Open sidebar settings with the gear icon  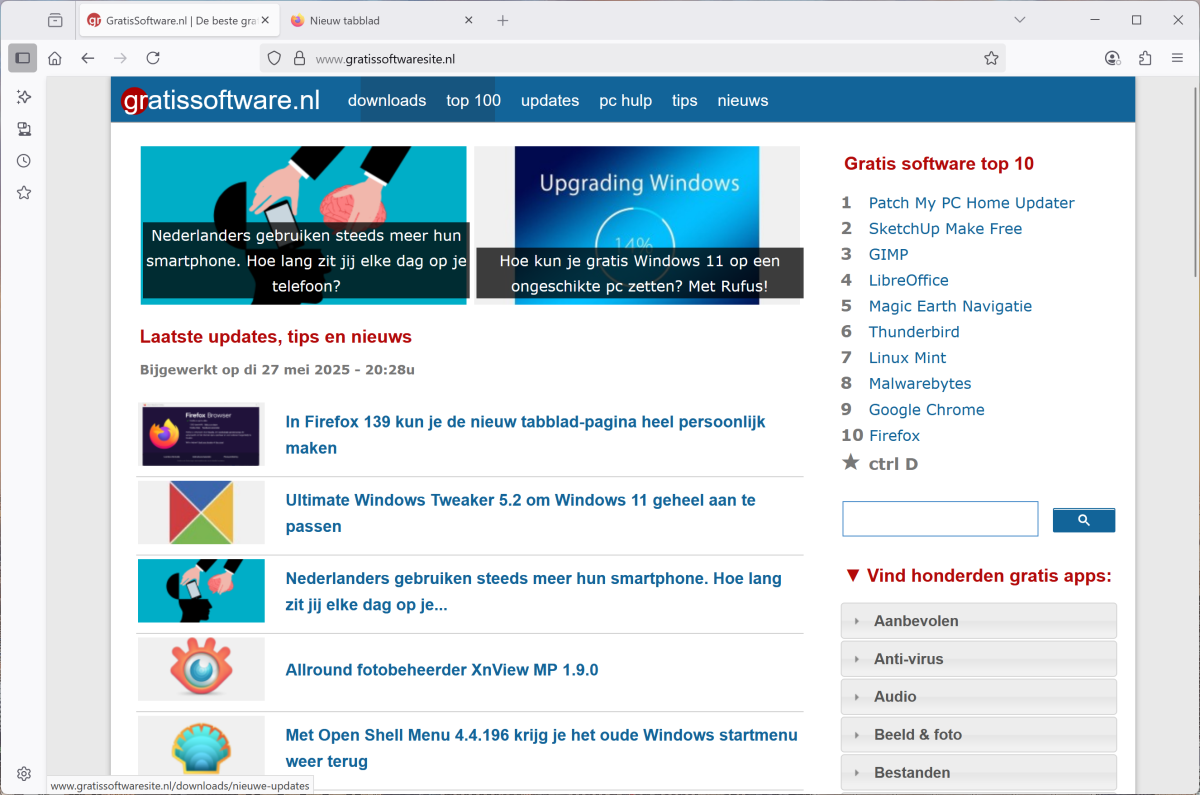pos(24,773)
